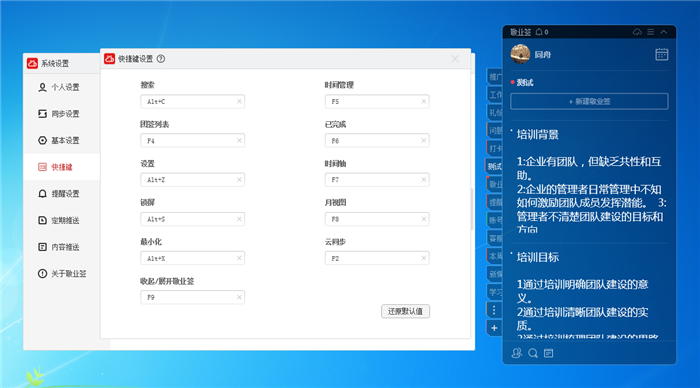
Task: Click the + 新建敬业签 button
Action: coord(589,101)
